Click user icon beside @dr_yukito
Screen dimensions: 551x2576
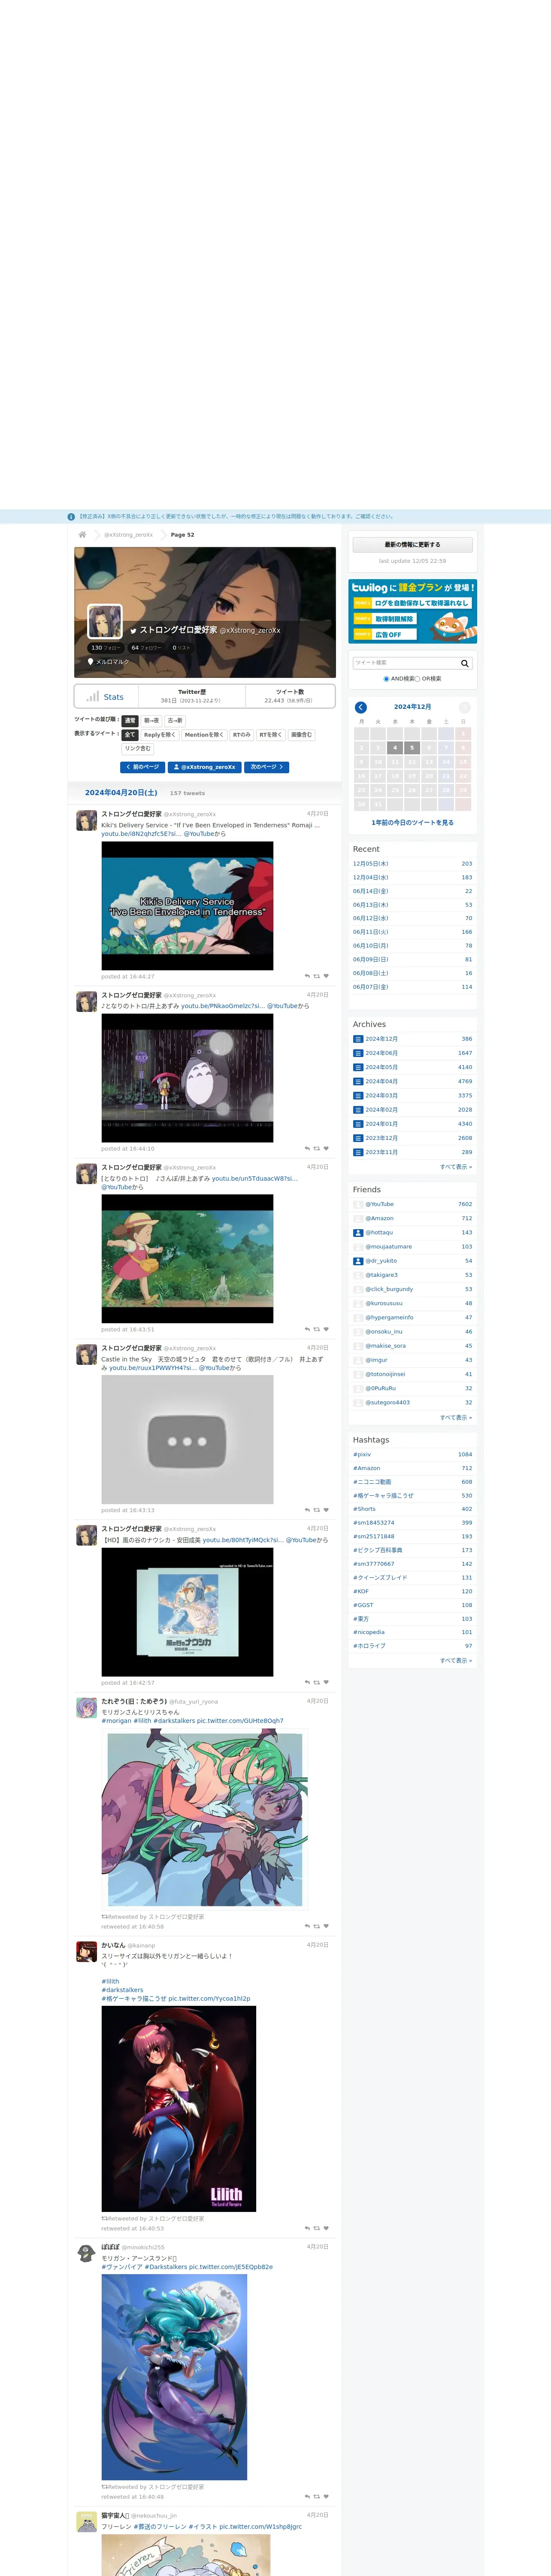358,1261
